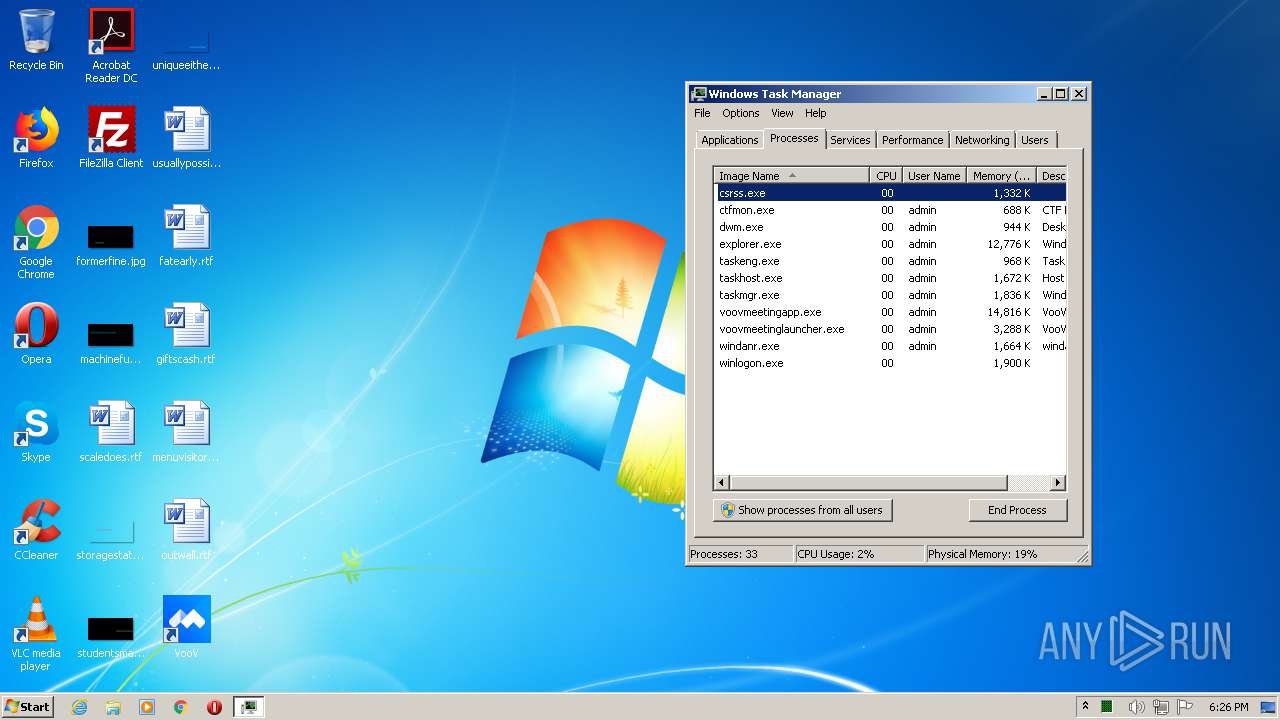Launch the VooV desktop shortcut
The image size is (1280, 720).
pos(186,628)
